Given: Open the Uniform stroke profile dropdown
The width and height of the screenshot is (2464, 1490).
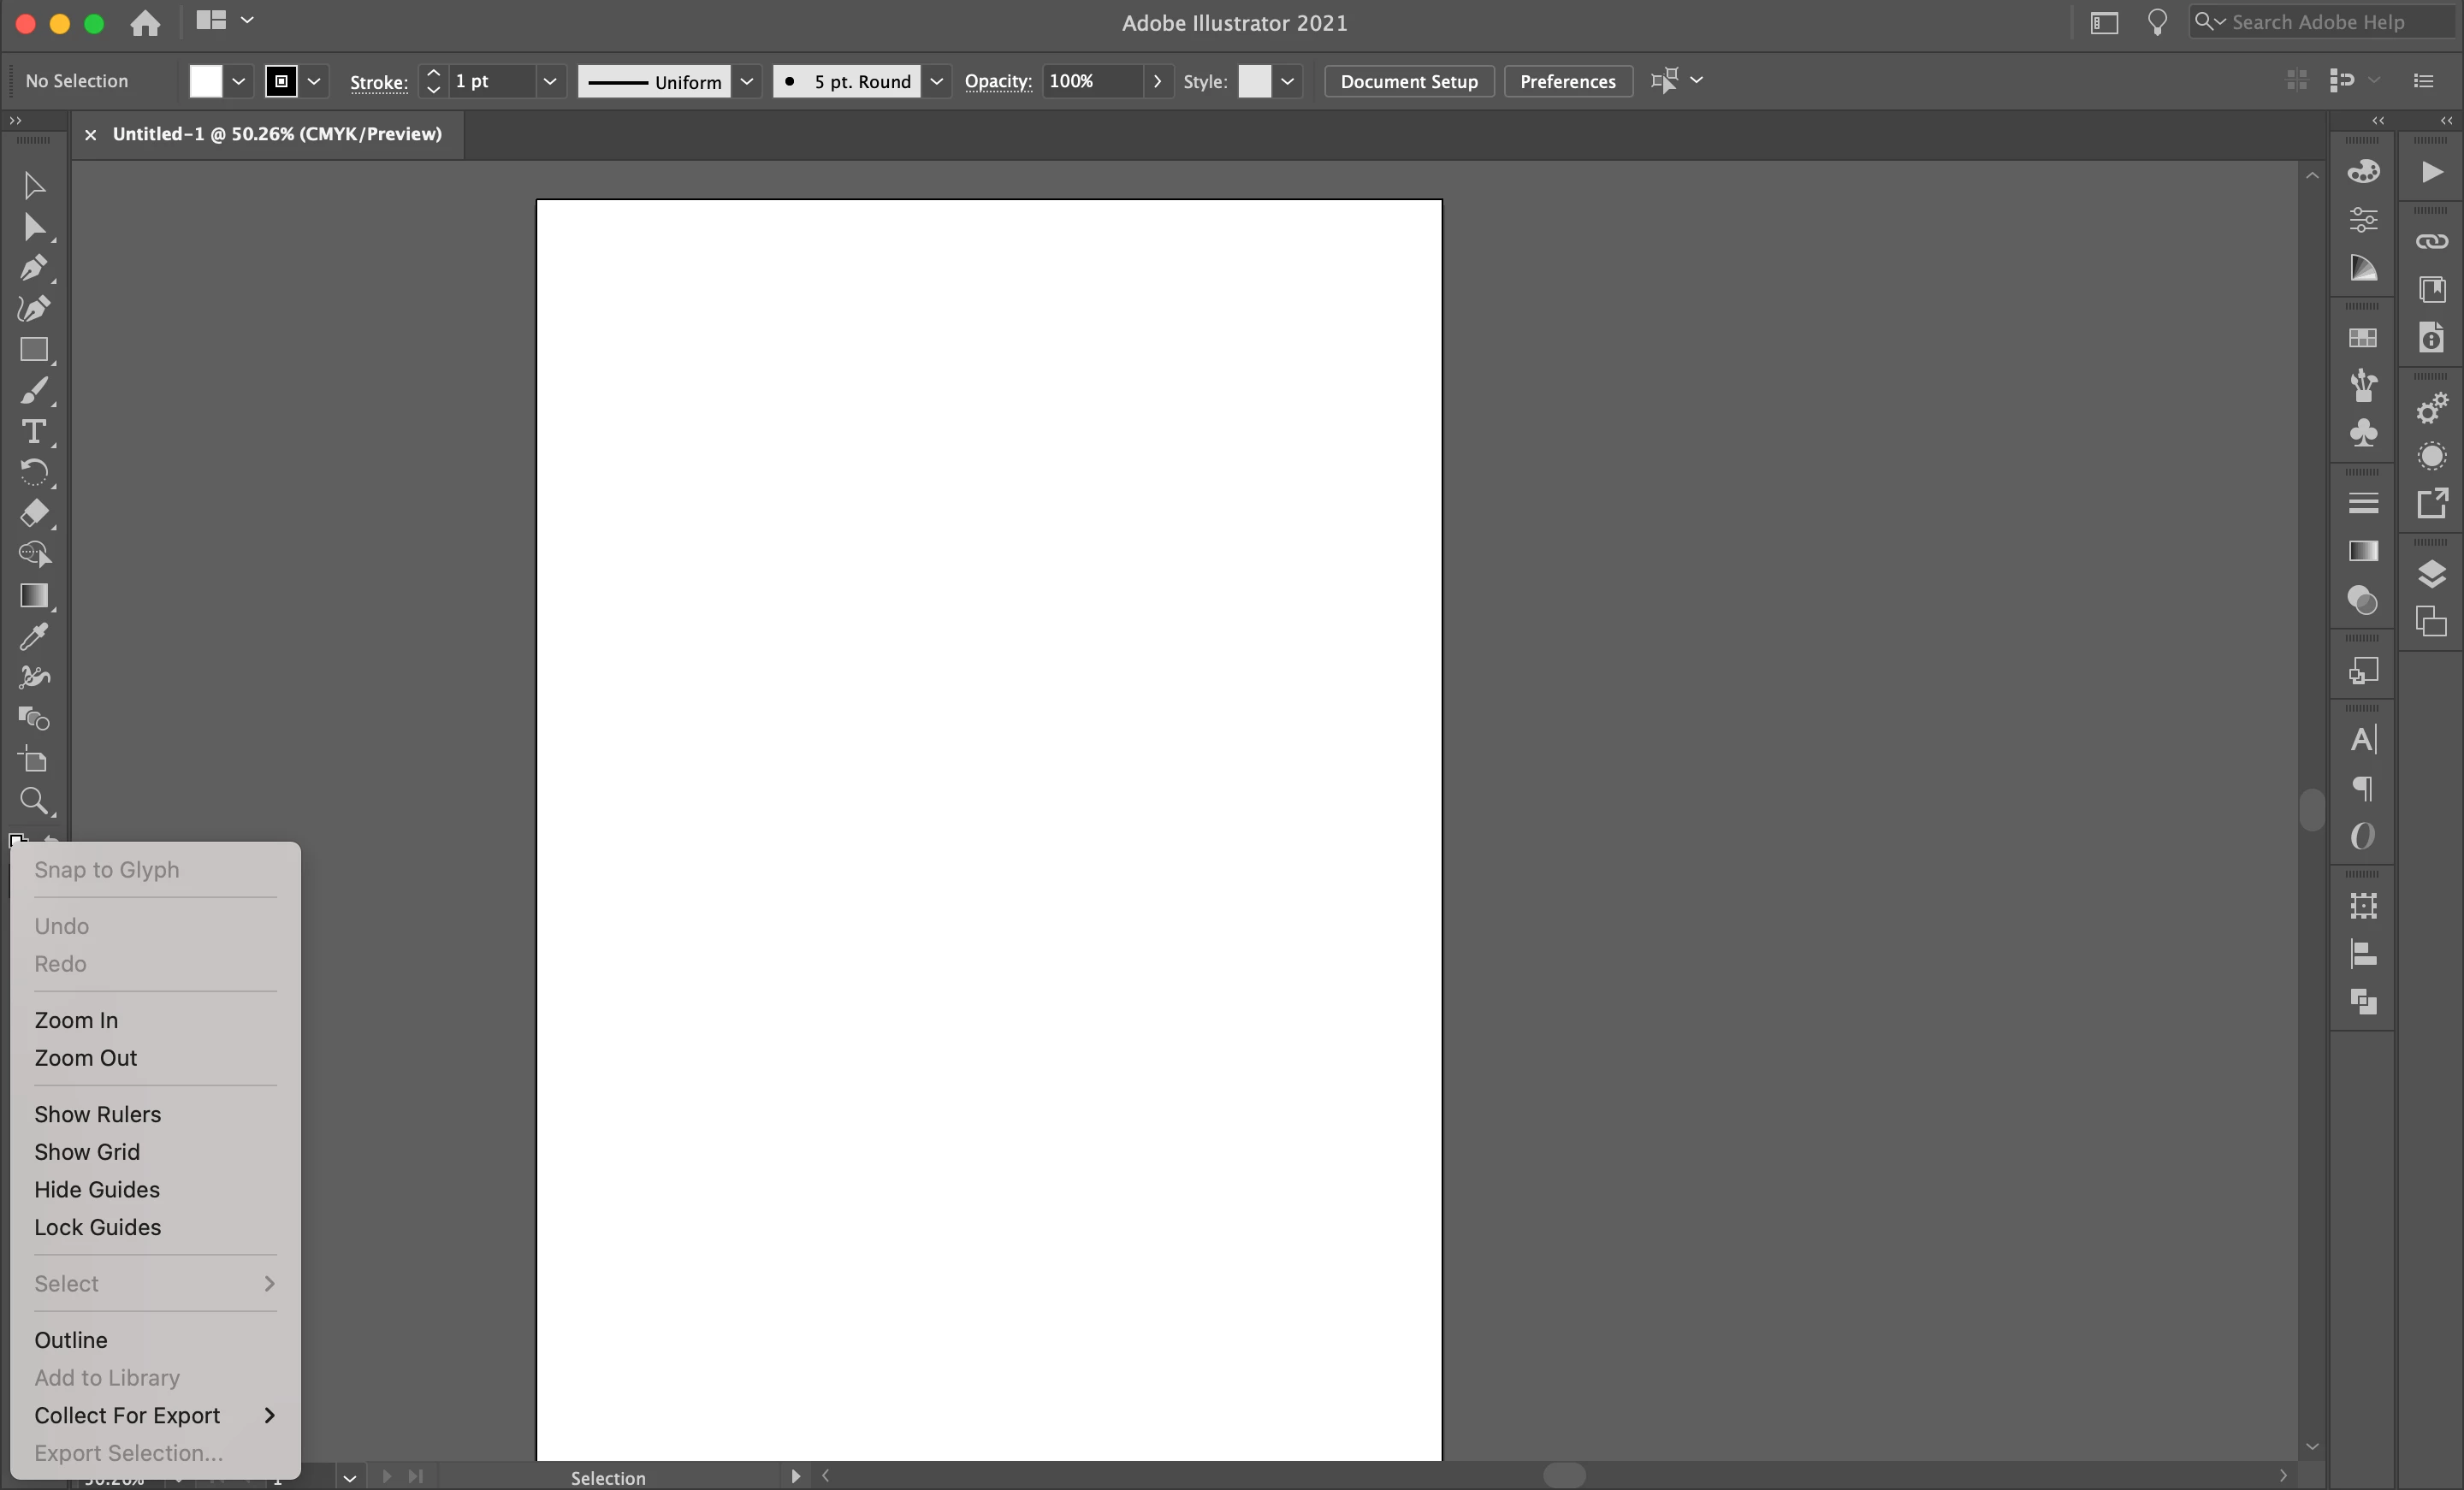Looking at the screenshot, I should 746,81.
